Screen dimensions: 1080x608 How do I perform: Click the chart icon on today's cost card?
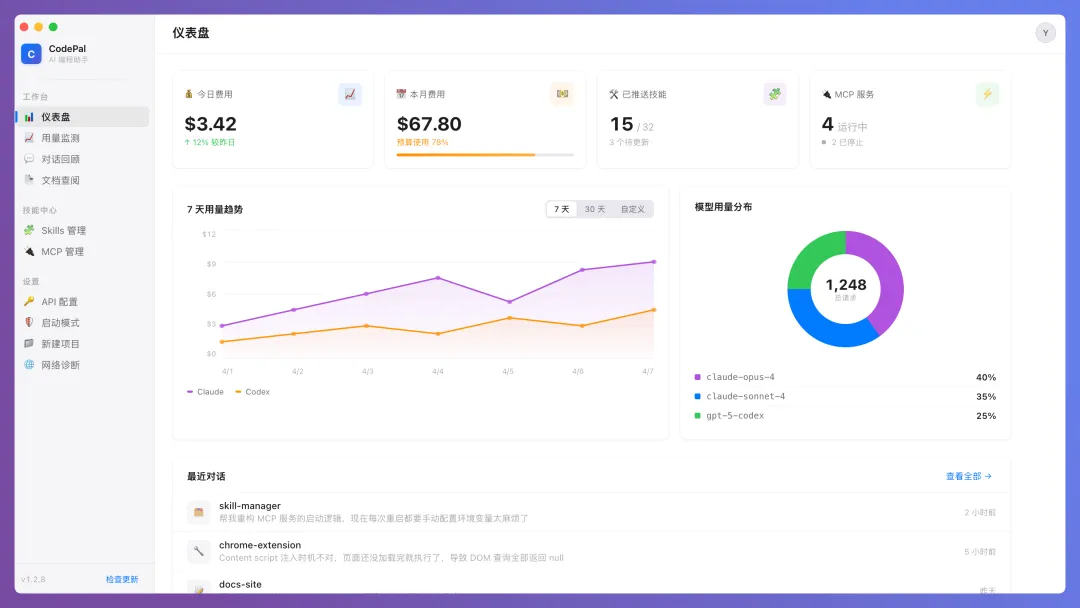pos(350,94)
